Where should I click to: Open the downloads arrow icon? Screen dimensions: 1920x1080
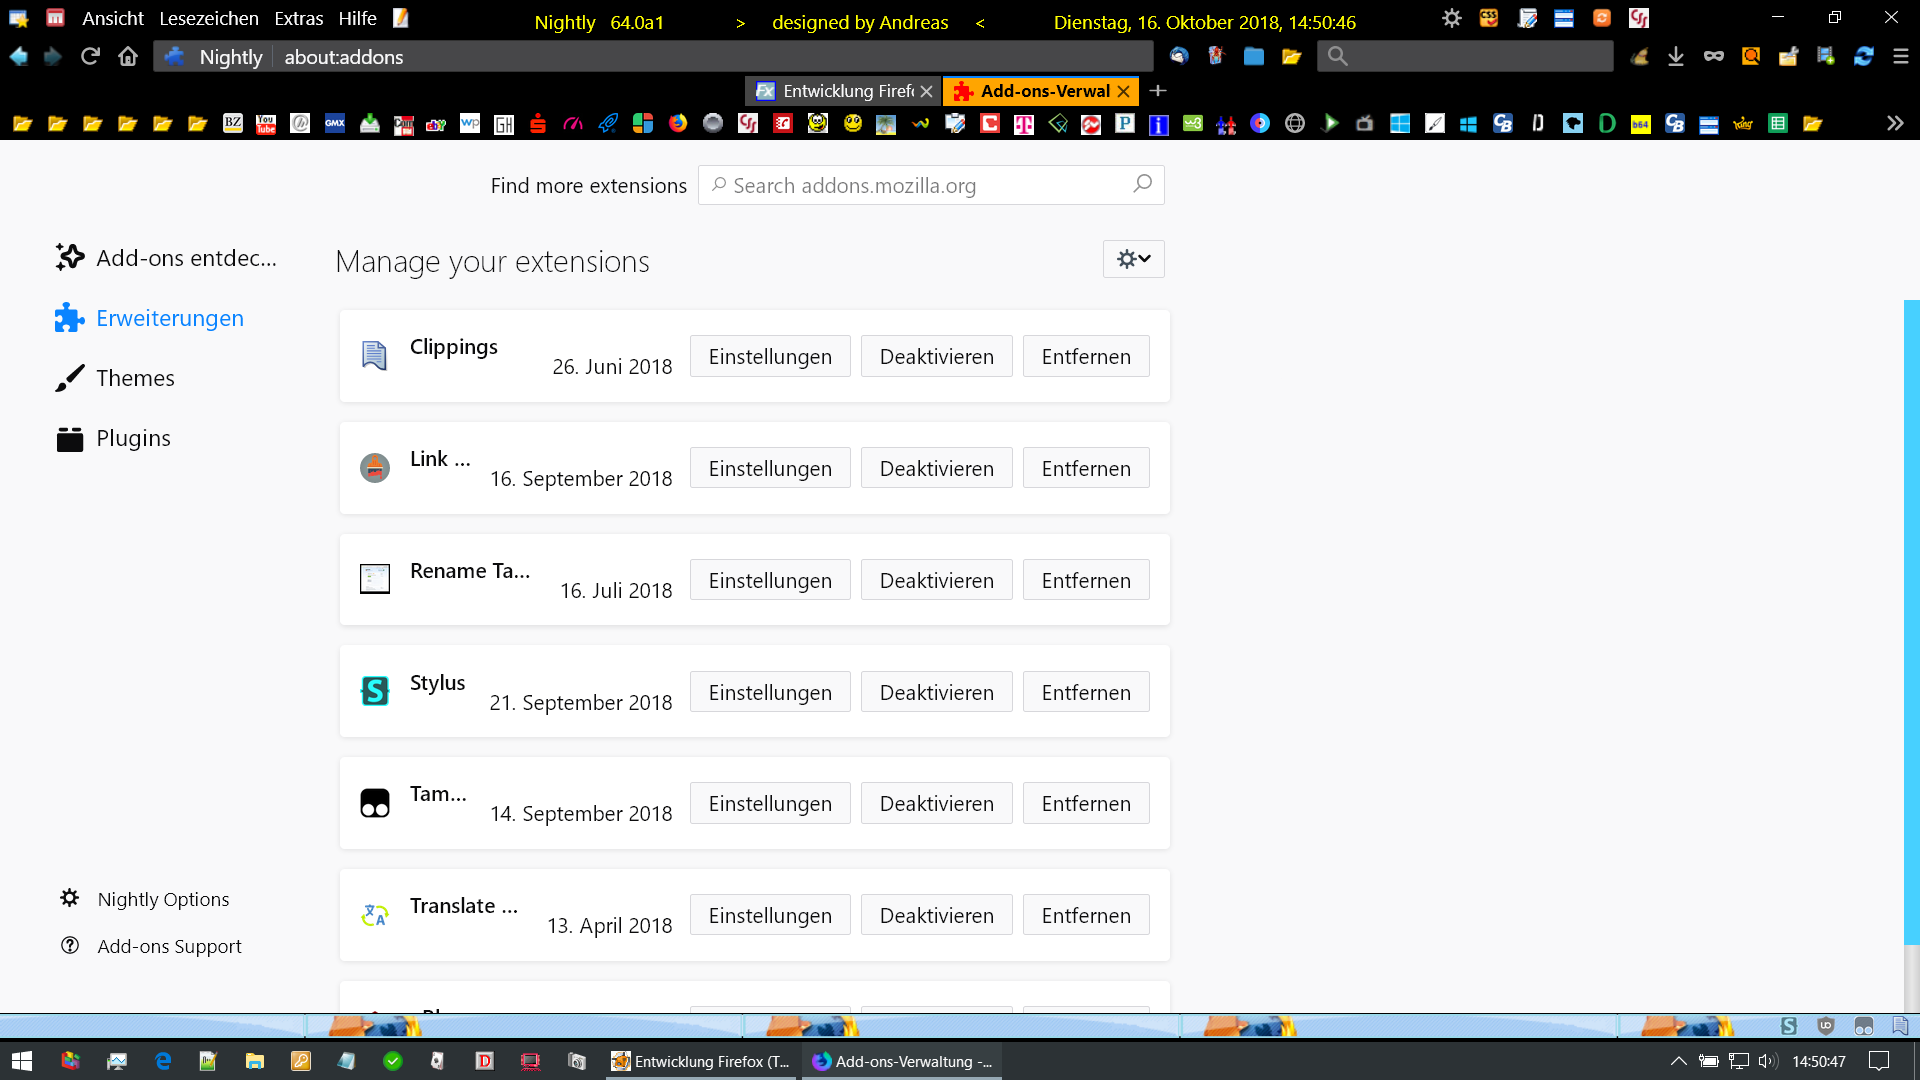pos(1676,57)
